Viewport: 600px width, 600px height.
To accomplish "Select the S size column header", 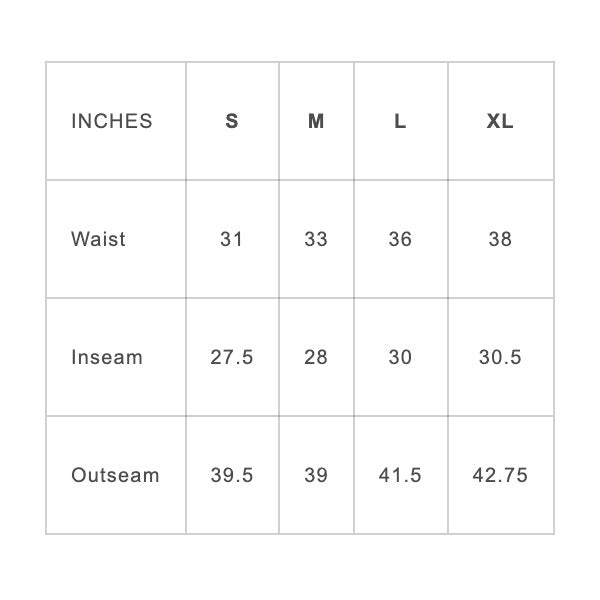I will tap(232, 122).
